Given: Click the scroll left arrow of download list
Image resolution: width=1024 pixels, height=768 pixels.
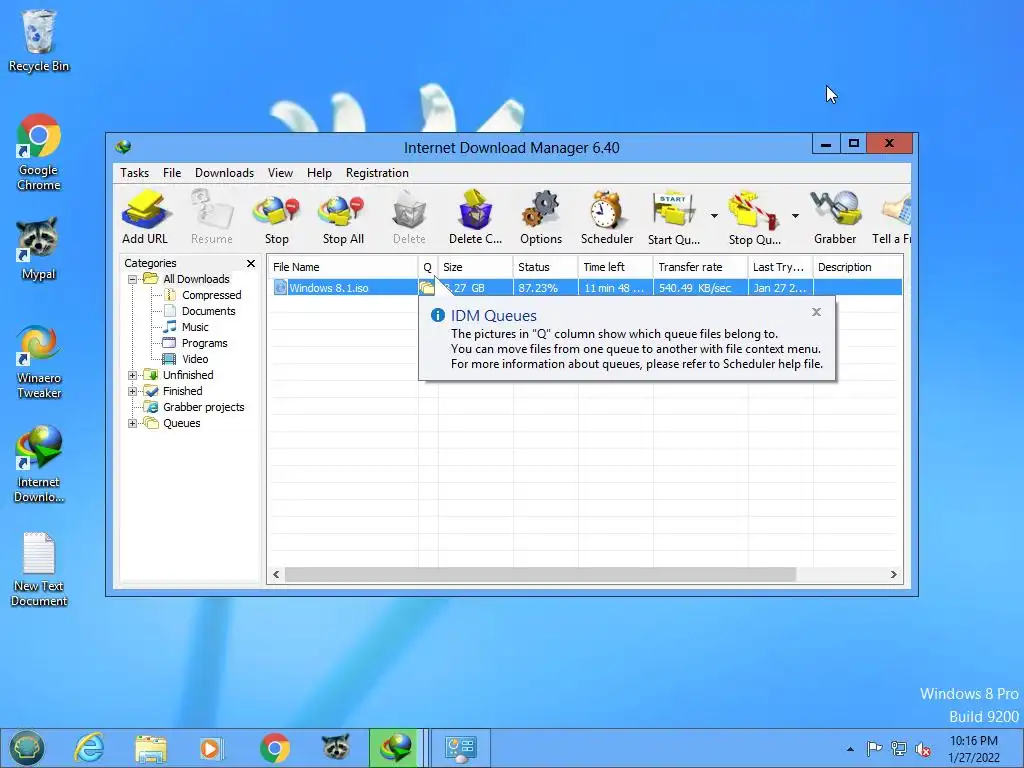Looking at the screenshot, I should pos(276,575).
